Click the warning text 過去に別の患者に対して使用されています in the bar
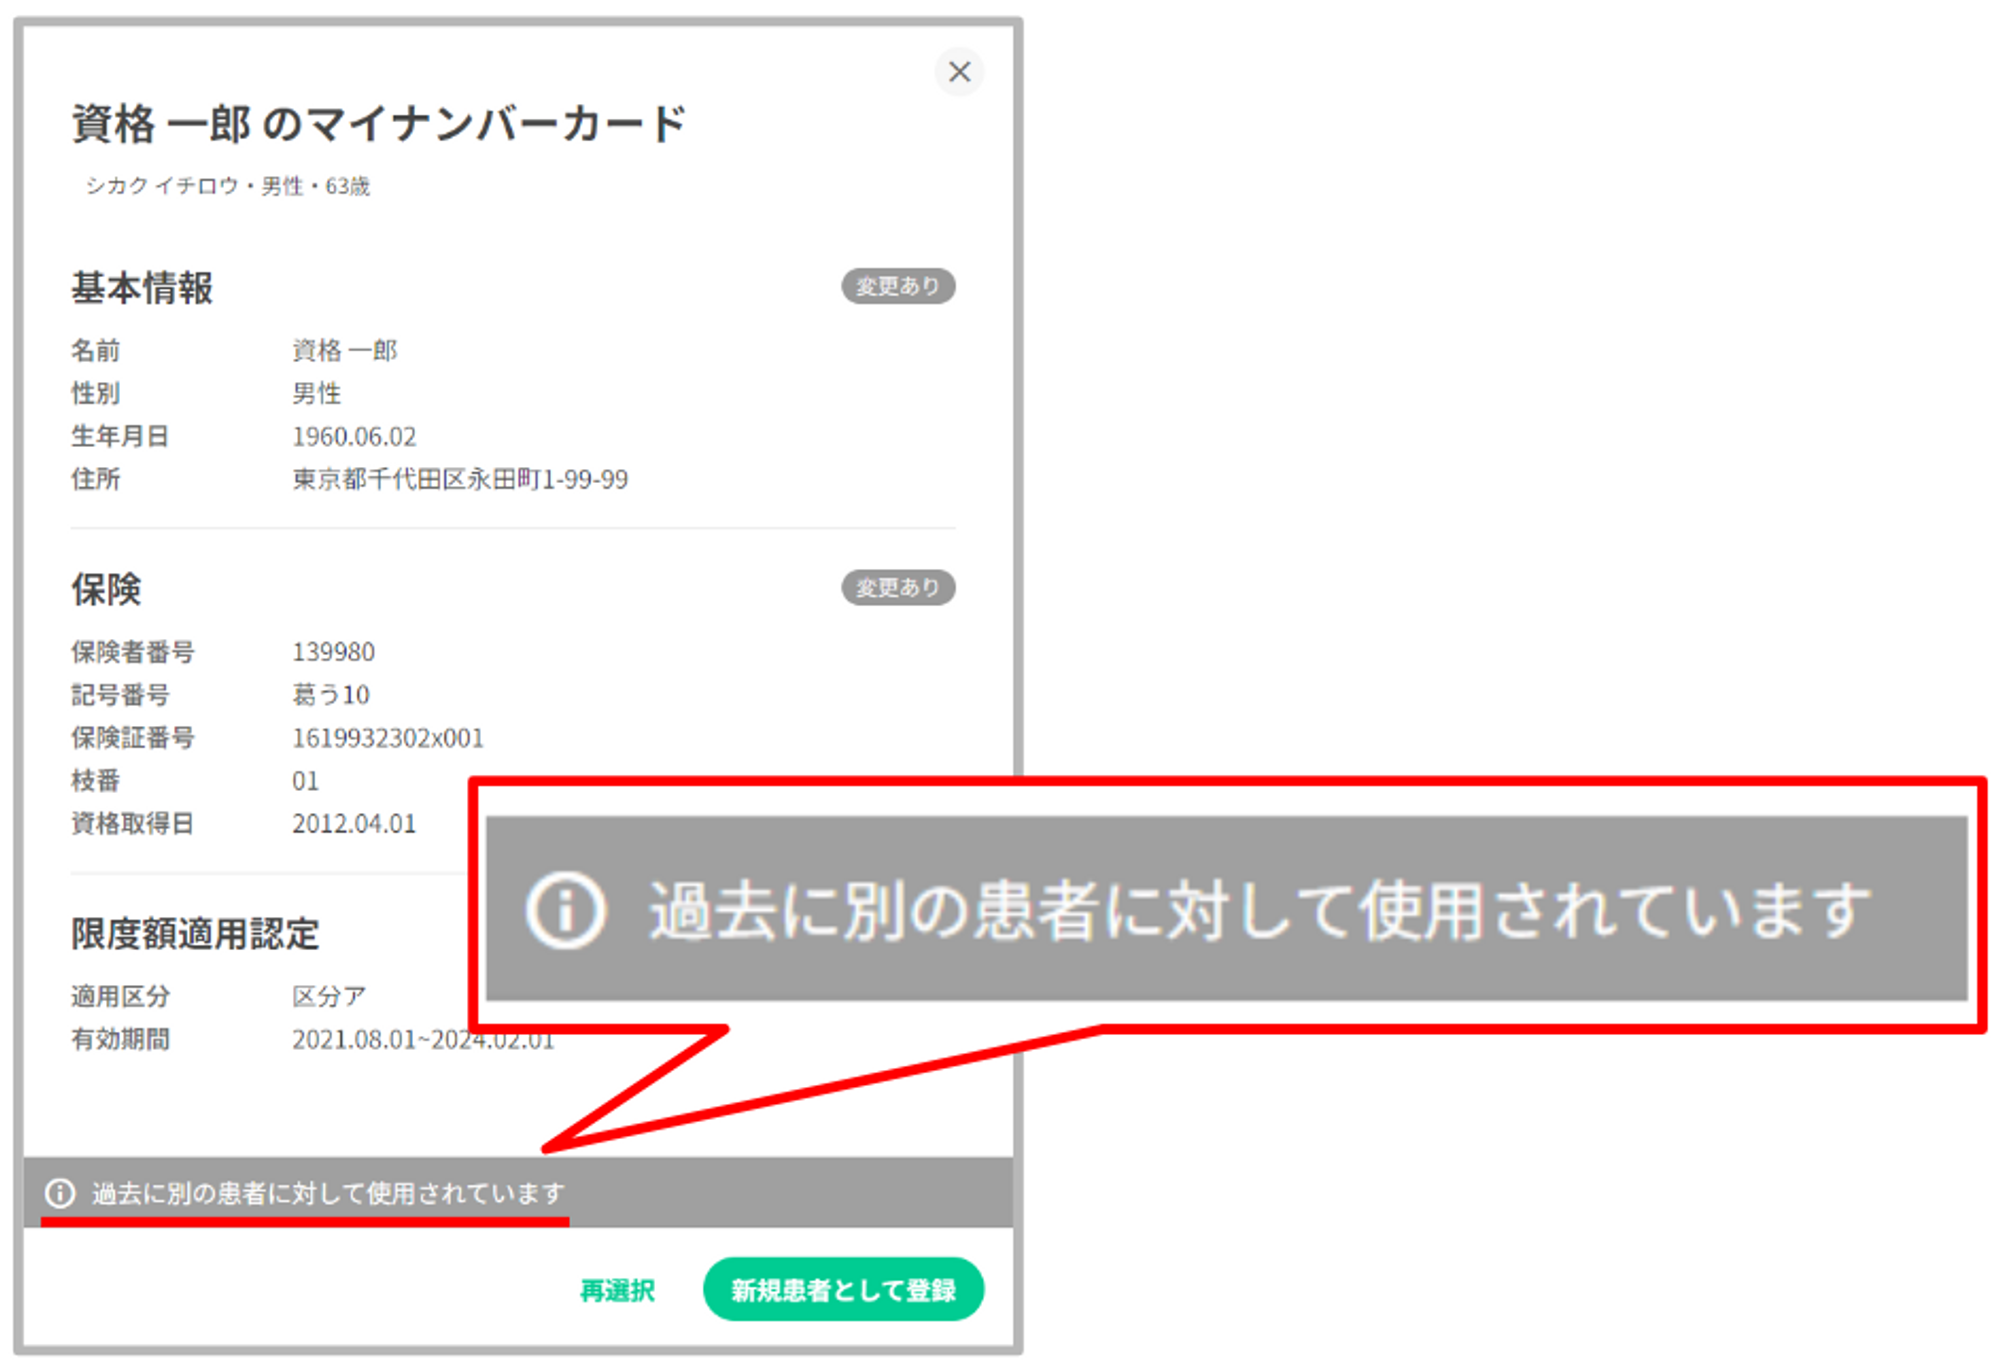This screenshot has height=1372, width=2000. [x=328, y=1193]
